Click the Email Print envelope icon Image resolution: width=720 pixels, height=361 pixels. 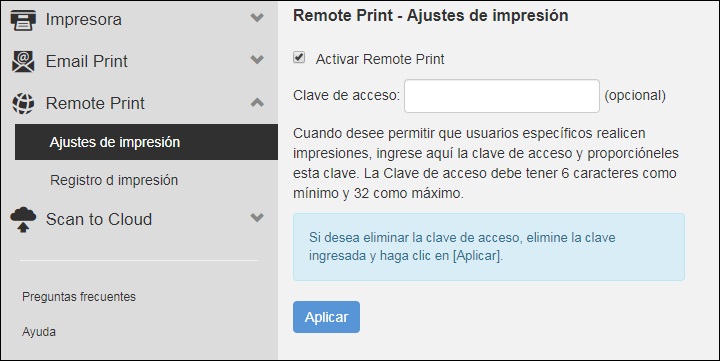click(23, 62)
